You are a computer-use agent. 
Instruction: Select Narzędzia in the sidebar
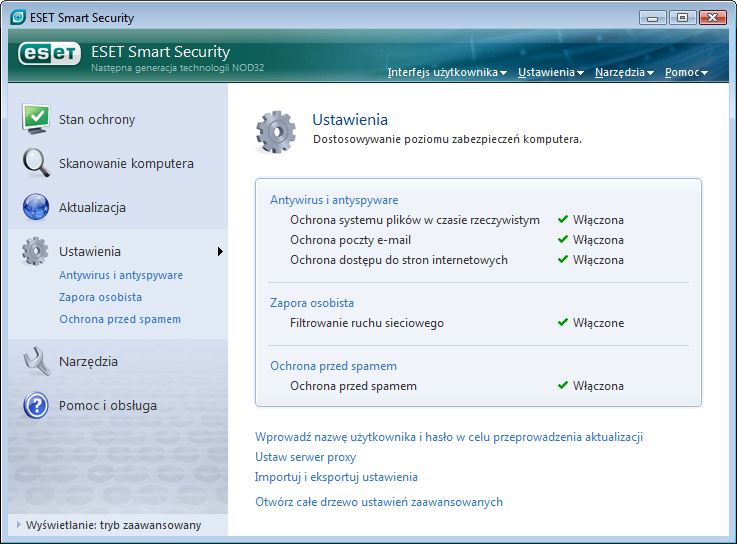tap(88, 362)
